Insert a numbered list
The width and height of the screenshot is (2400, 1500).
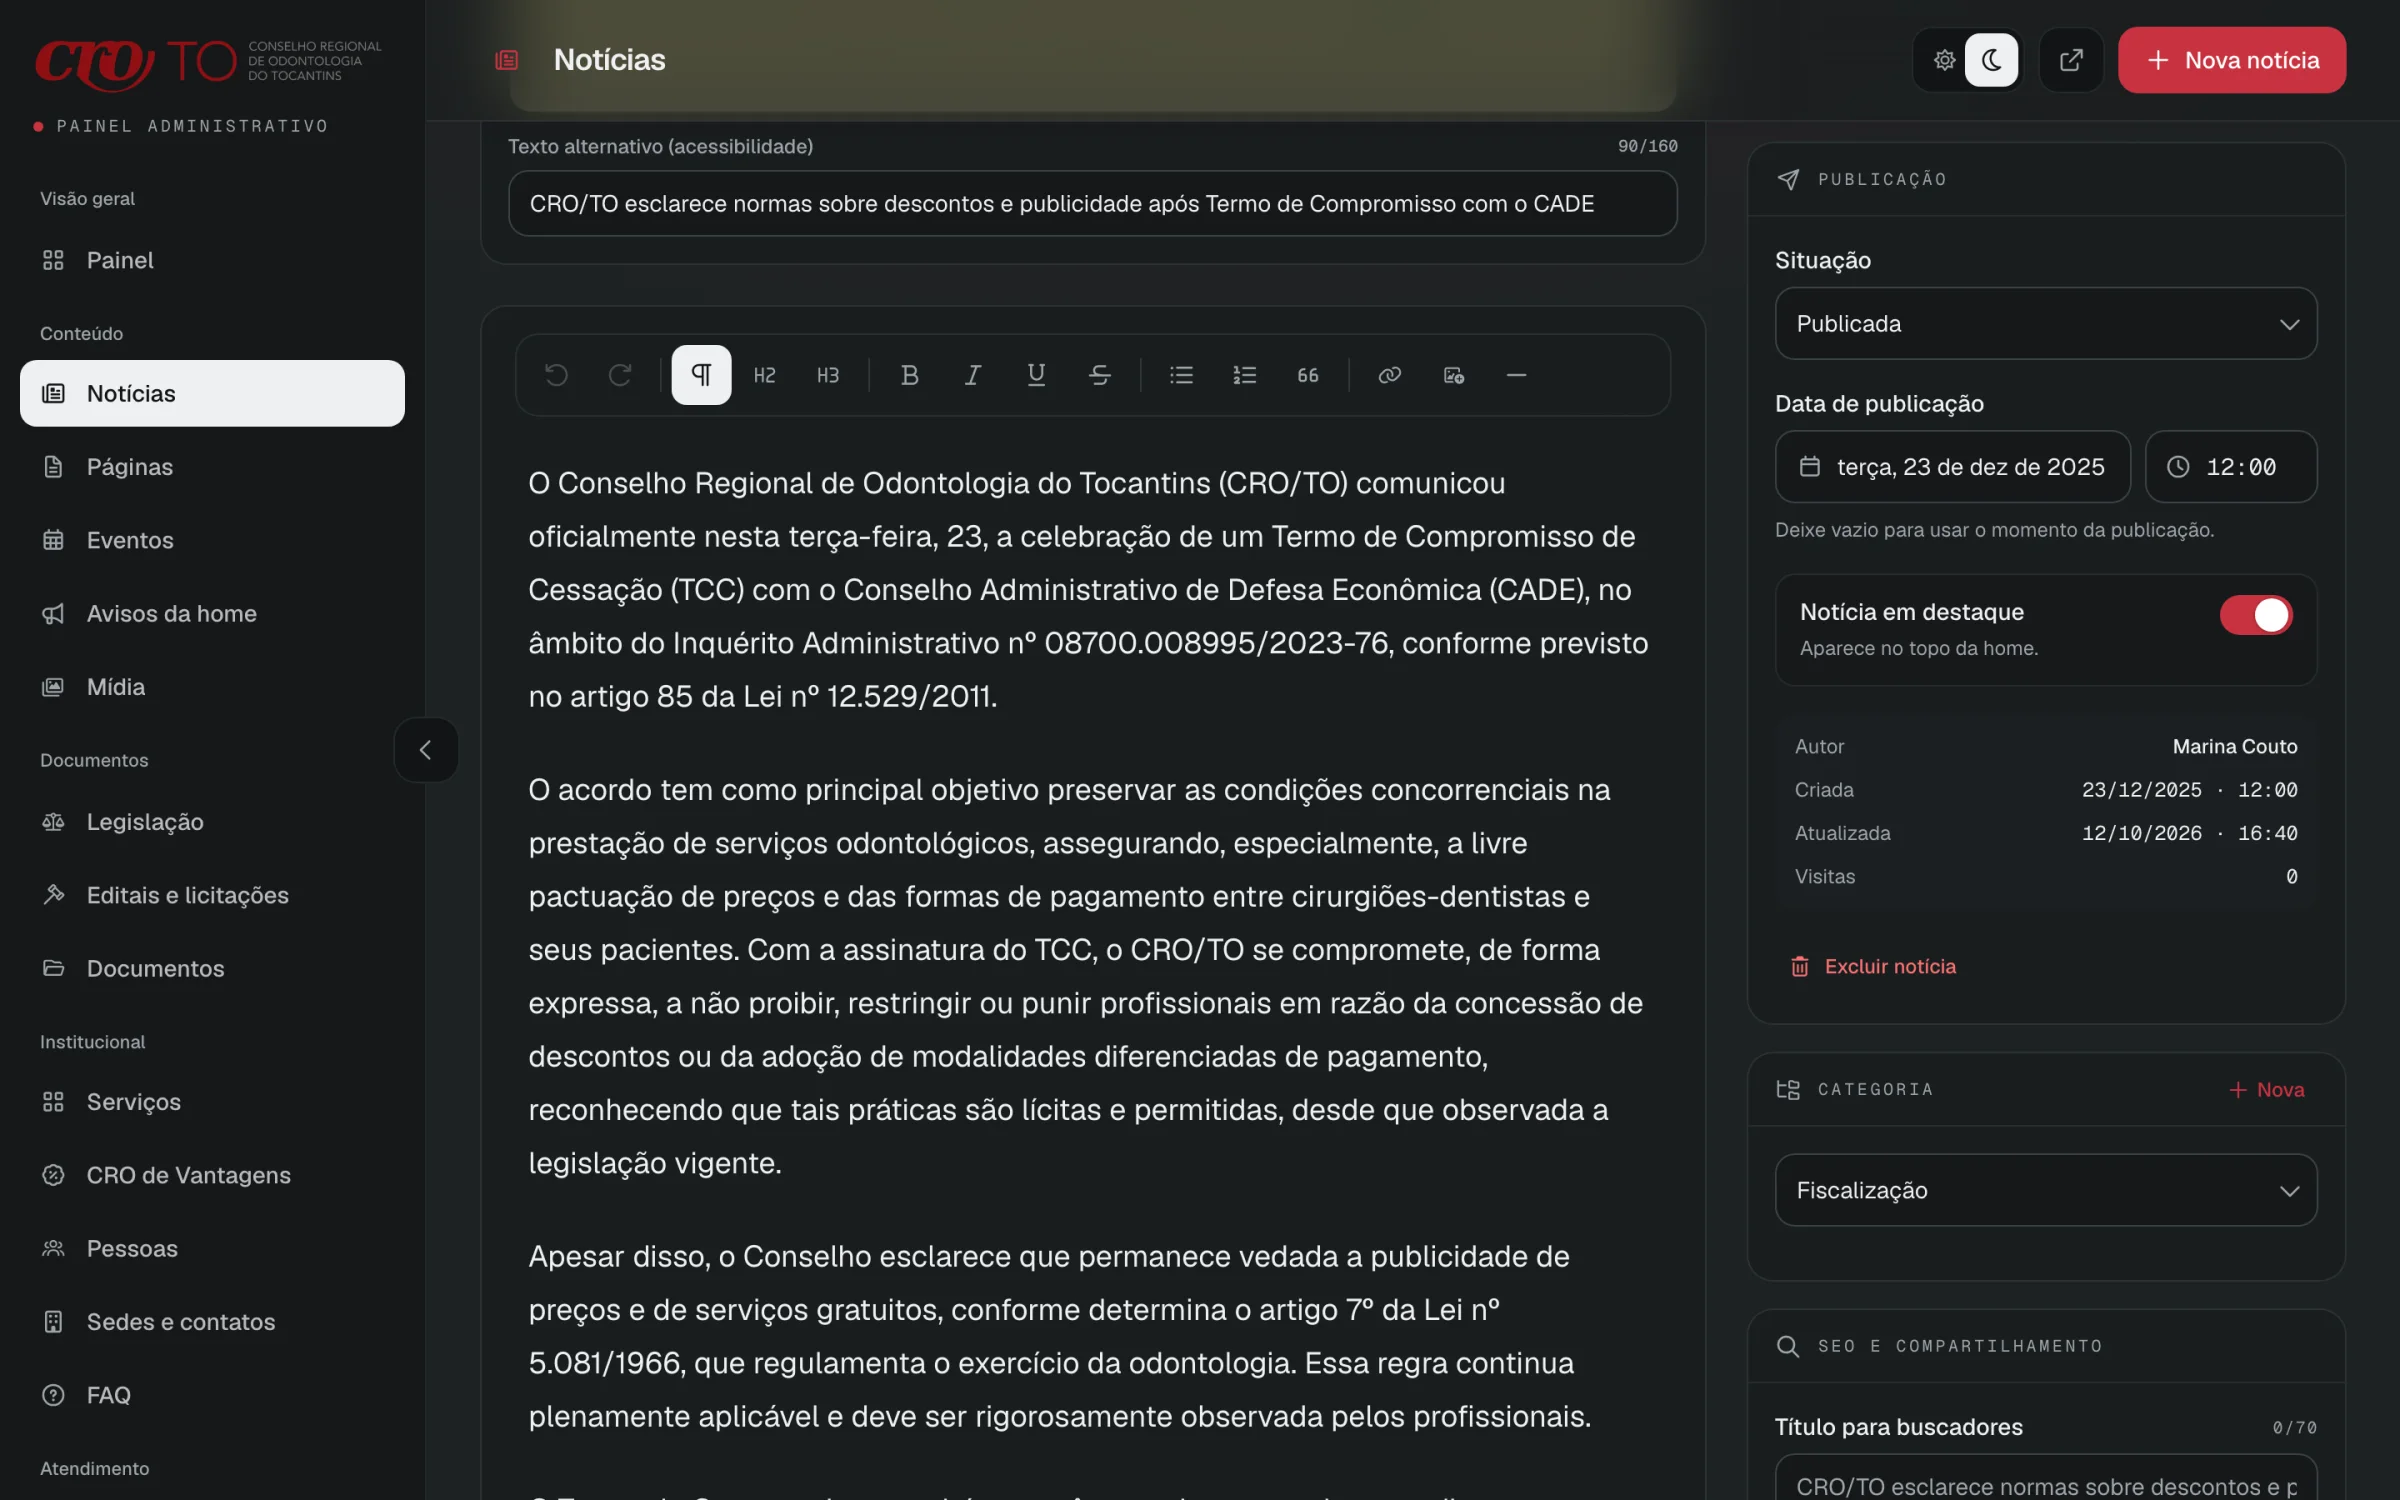point(1245,375)
